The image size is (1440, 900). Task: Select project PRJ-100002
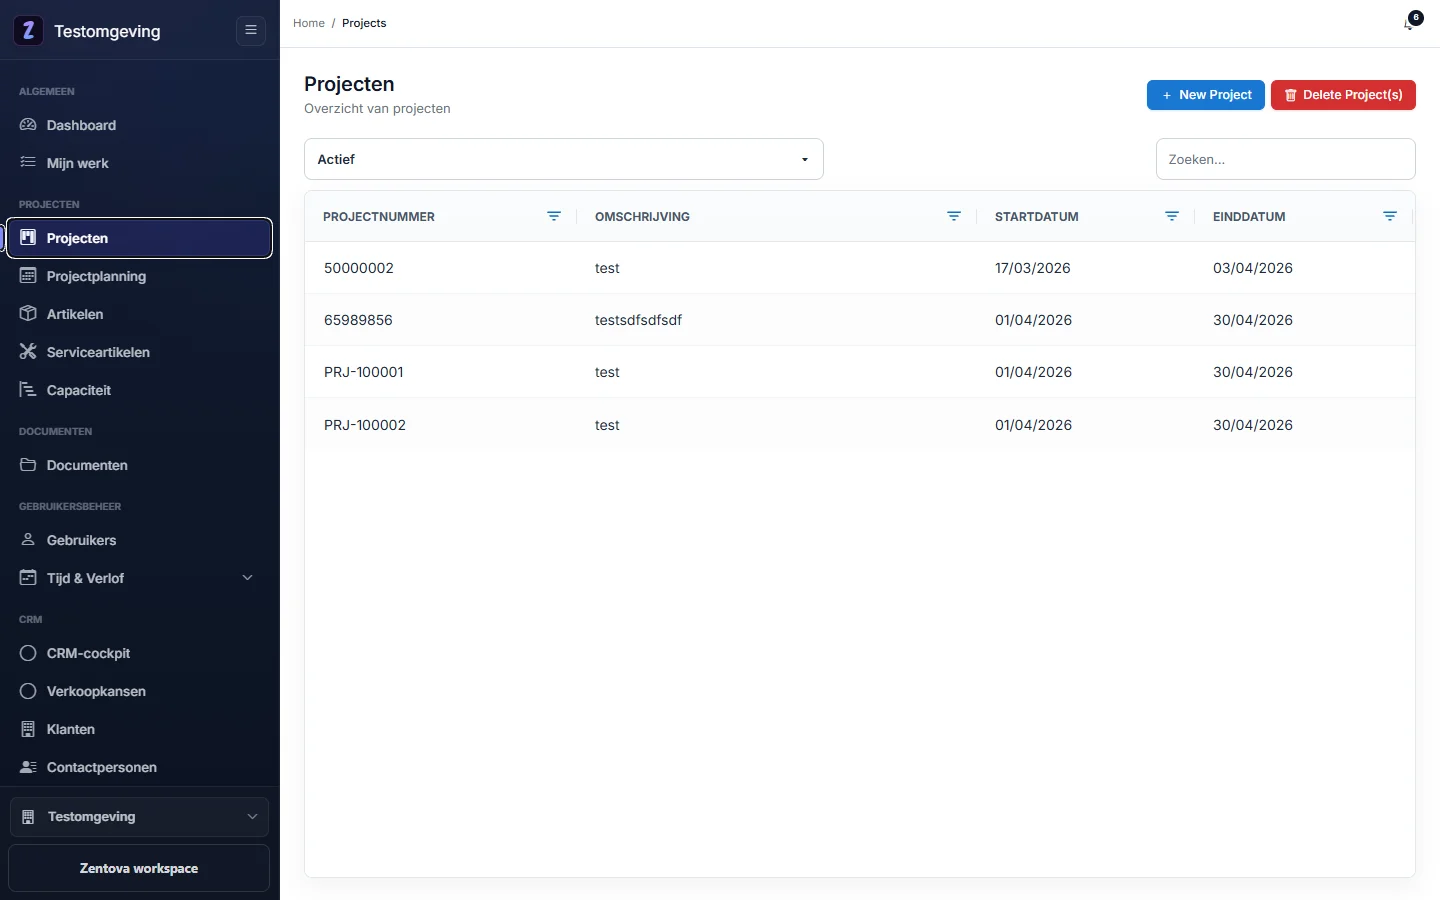click(x=365, y=425)
